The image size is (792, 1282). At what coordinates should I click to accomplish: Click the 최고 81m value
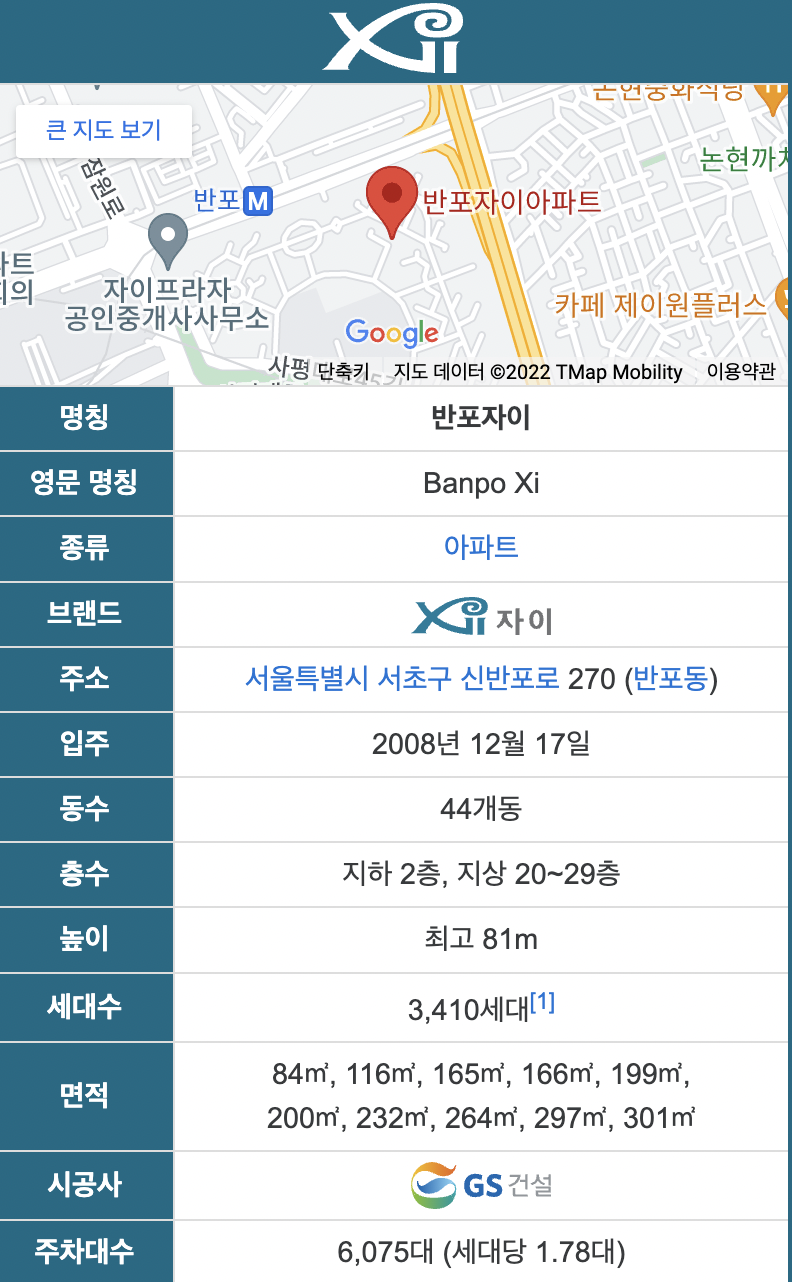481,939
